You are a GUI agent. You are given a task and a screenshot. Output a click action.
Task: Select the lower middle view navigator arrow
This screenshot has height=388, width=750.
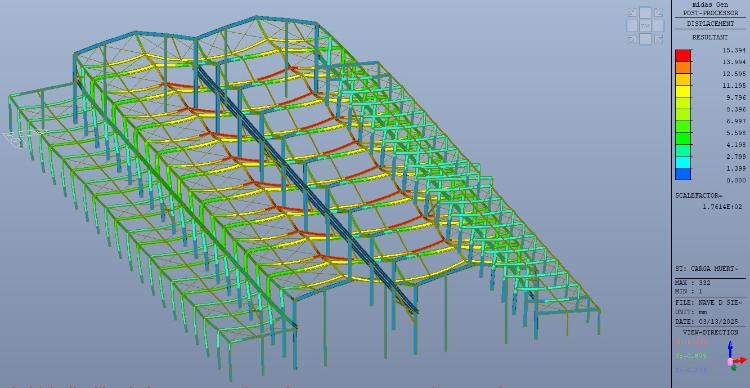[645, 39]
